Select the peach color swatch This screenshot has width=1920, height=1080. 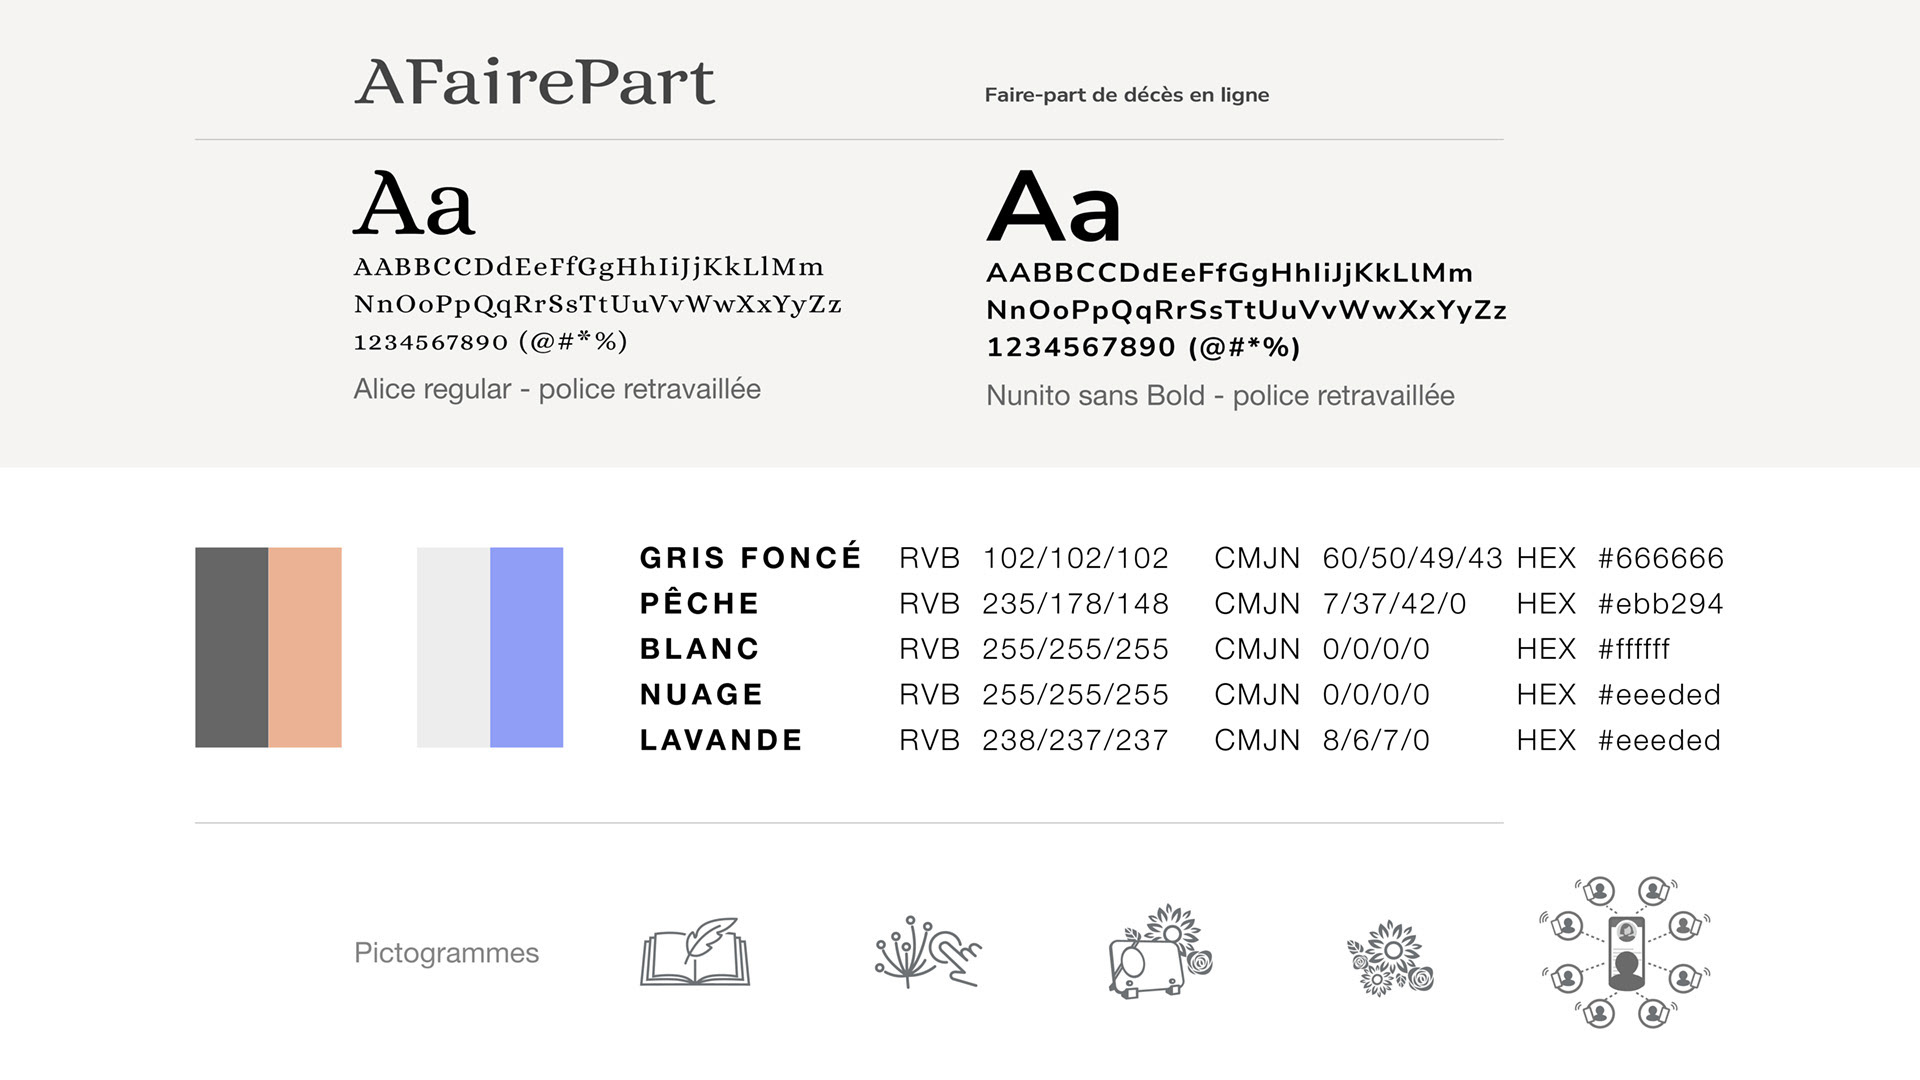tap(305, 647)
